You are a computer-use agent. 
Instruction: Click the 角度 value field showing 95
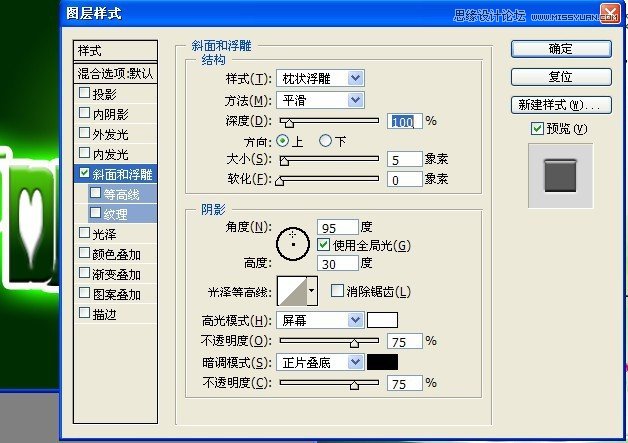pos(338,227)
